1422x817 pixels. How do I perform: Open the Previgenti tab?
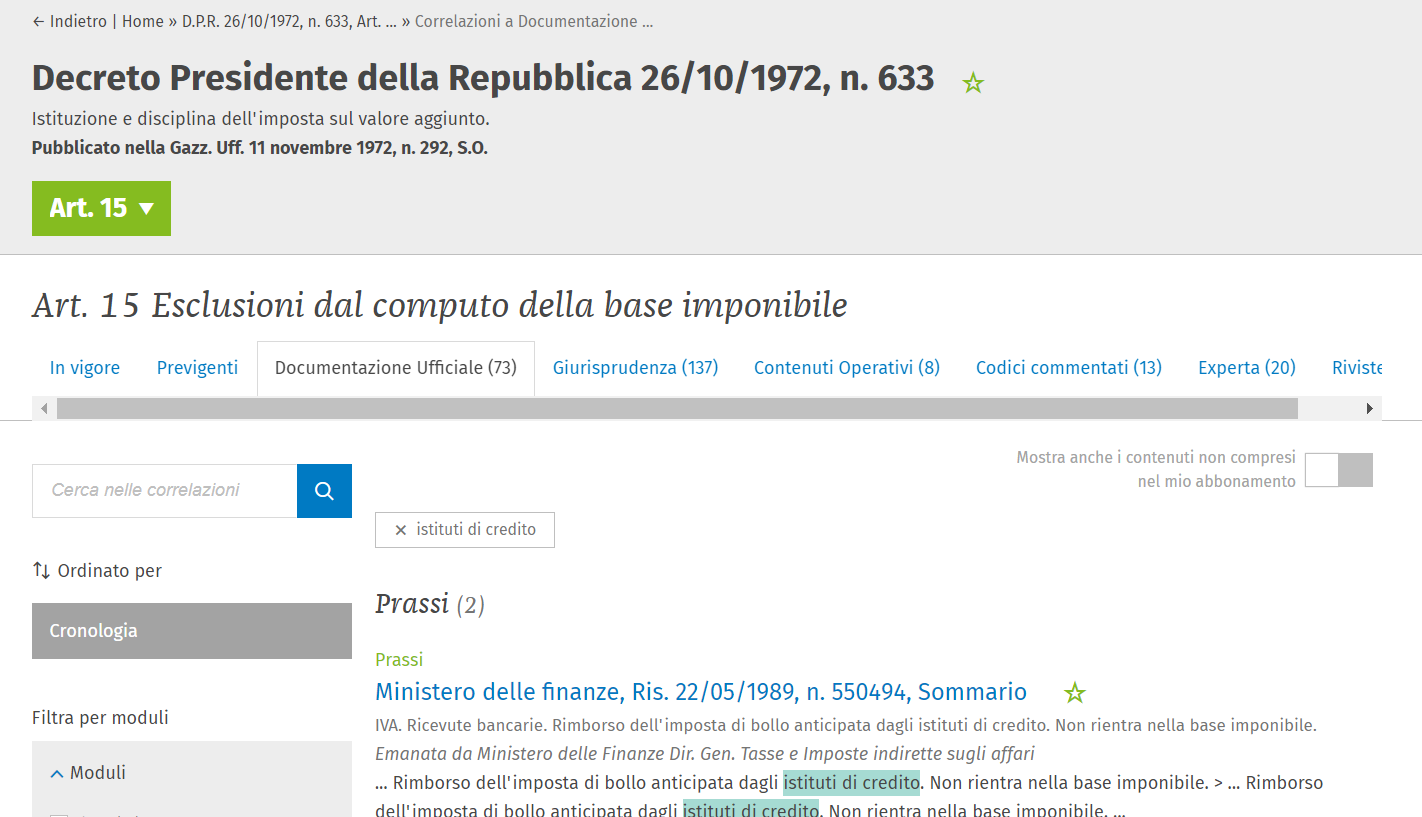coord(197,368)
